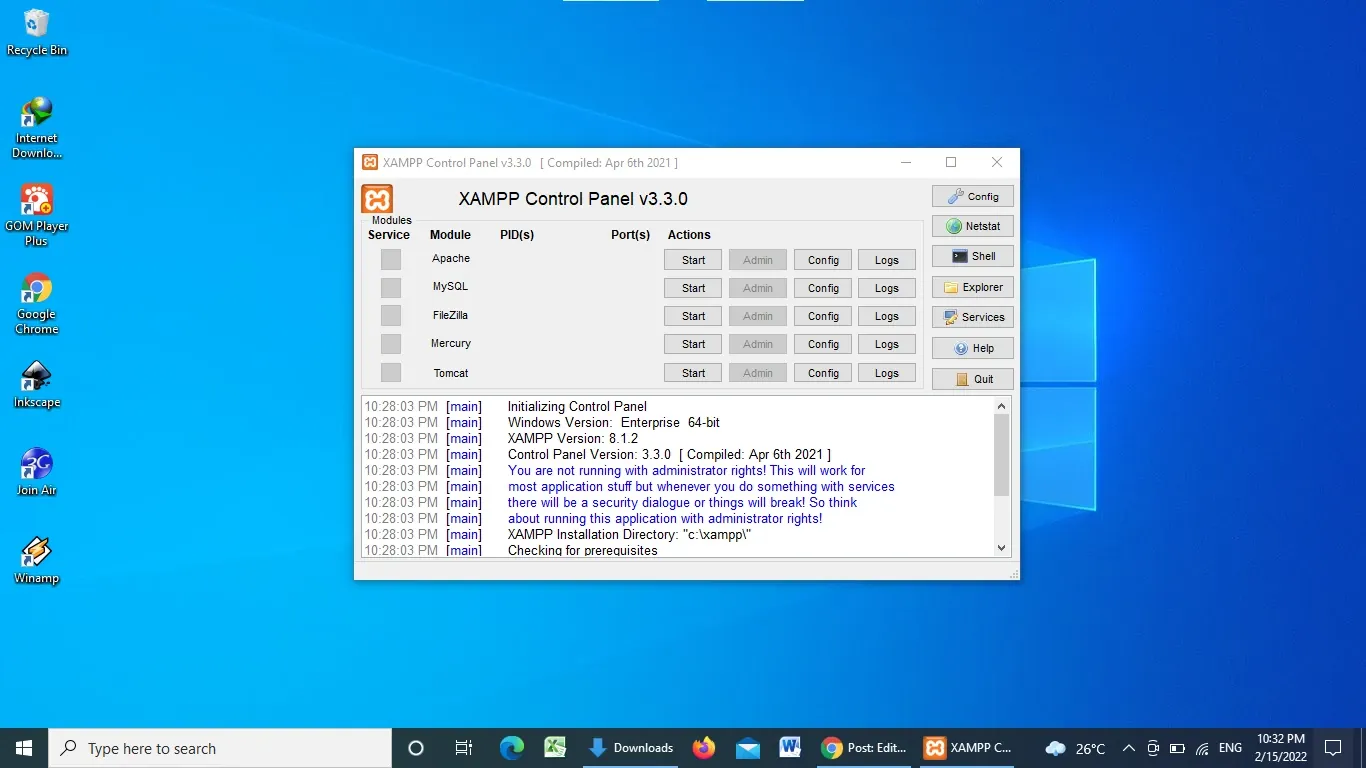
Task: Open Task View on the taskbar
Action: click(463, 748)
